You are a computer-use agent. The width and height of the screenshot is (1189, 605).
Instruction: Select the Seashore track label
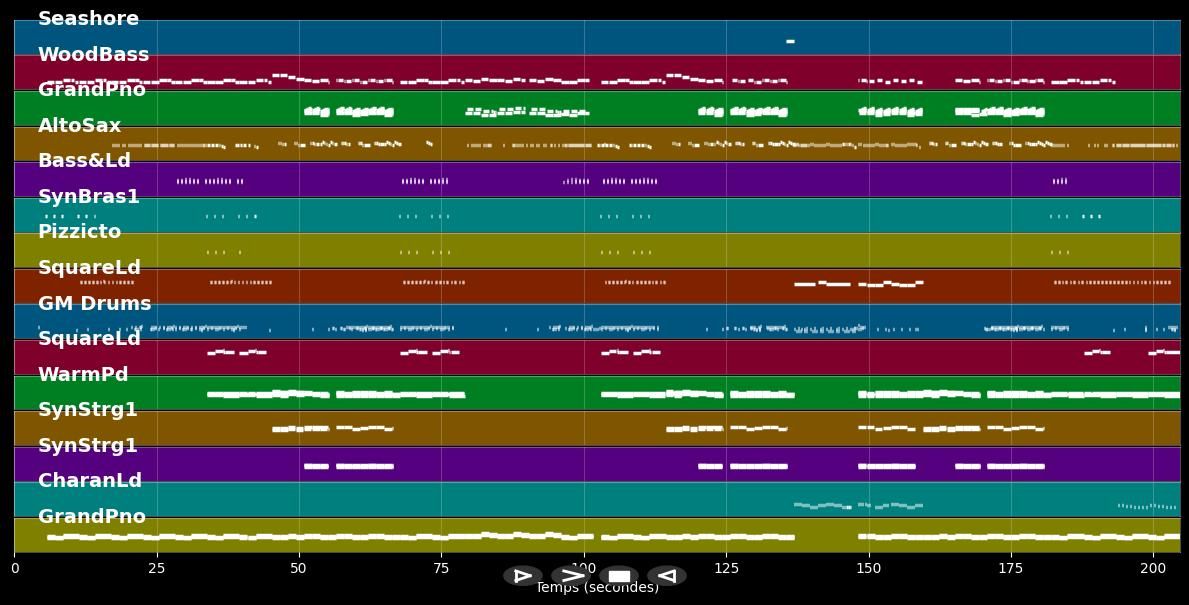(x=88, y=19)
